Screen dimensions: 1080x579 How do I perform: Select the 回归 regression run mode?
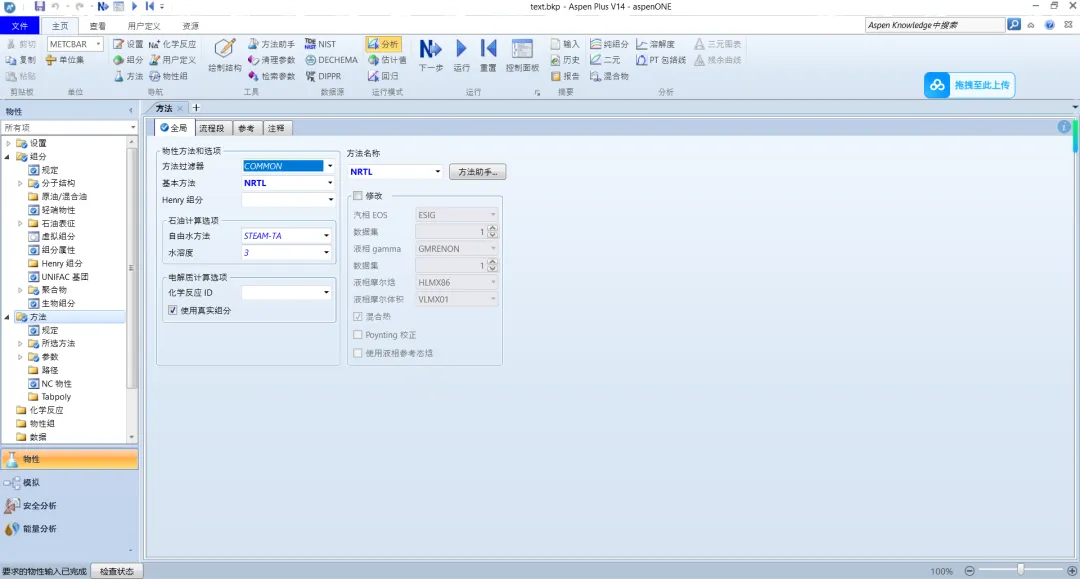[x=383, y=76]
